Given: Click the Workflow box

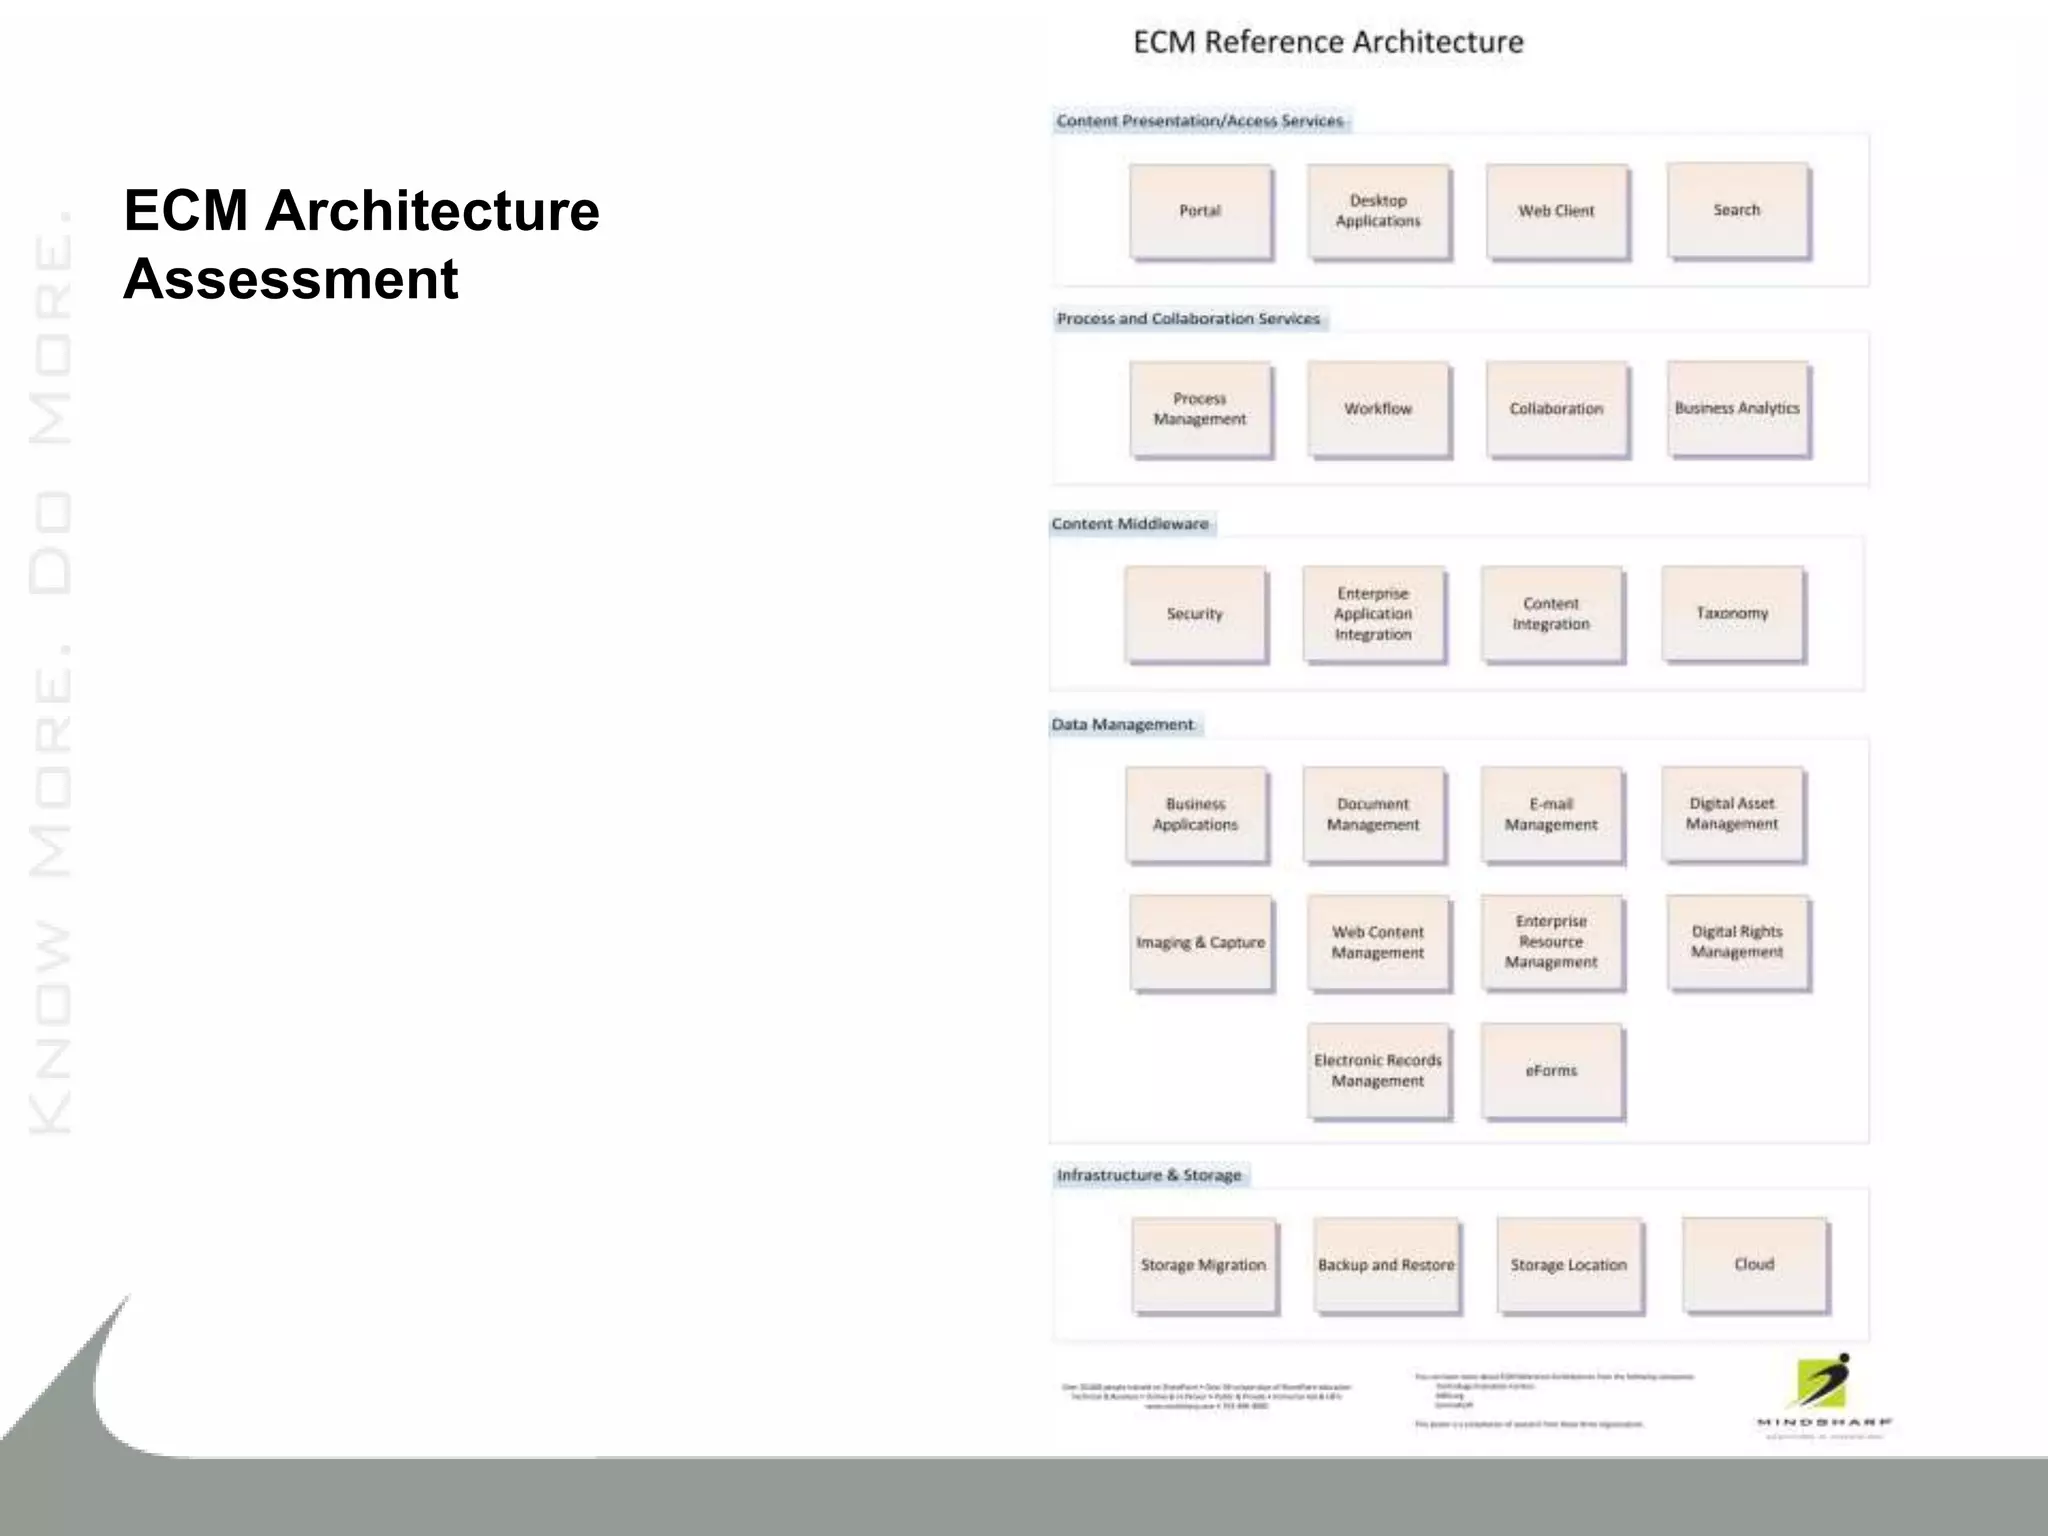Looking at the screenshot, I should point(1378,409).
